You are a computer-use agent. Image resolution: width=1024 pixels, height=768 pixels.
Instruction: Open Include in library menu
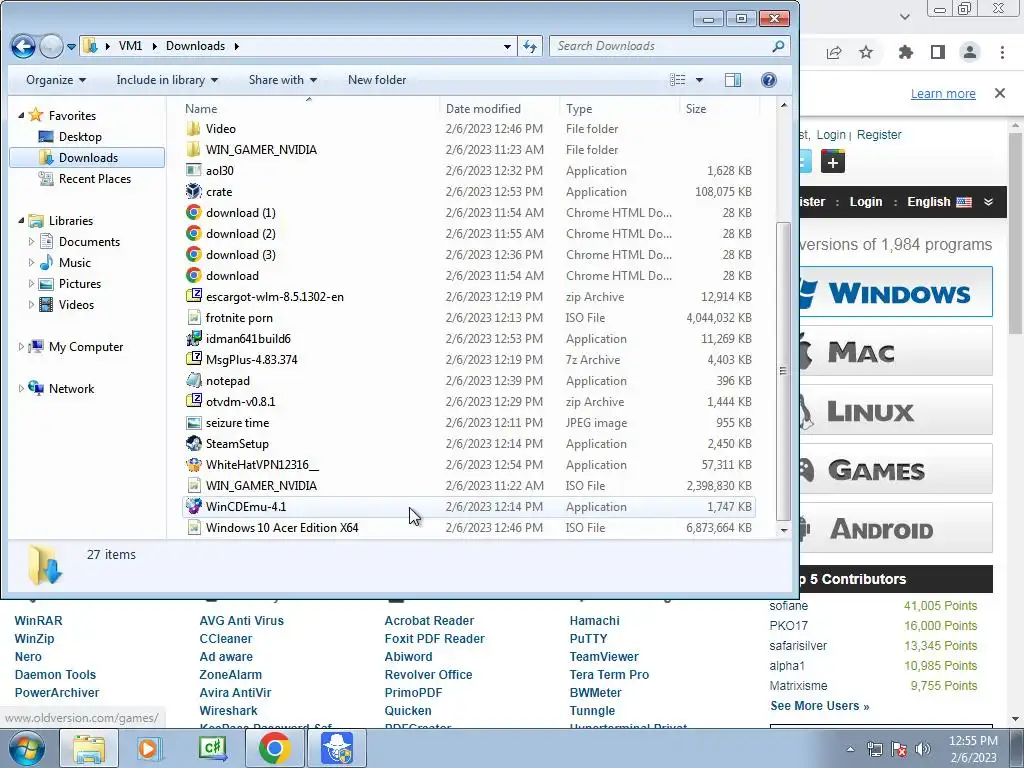167,80
